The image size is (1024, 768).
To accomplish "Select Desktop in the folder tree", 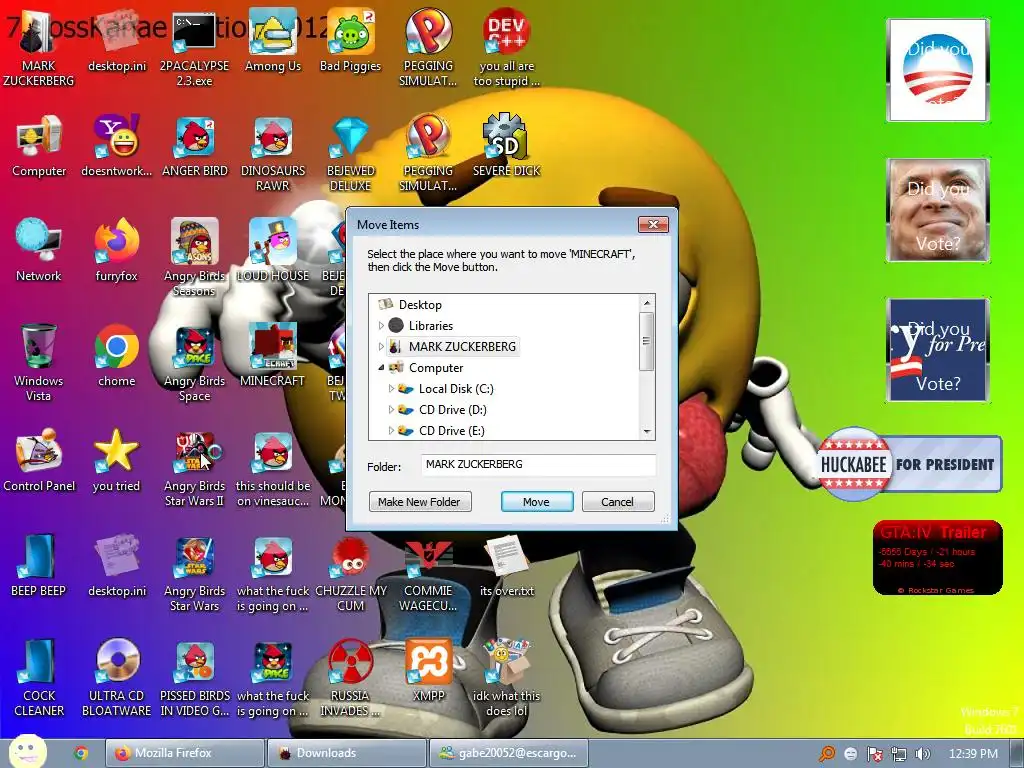I will click(x=420, y=304).
